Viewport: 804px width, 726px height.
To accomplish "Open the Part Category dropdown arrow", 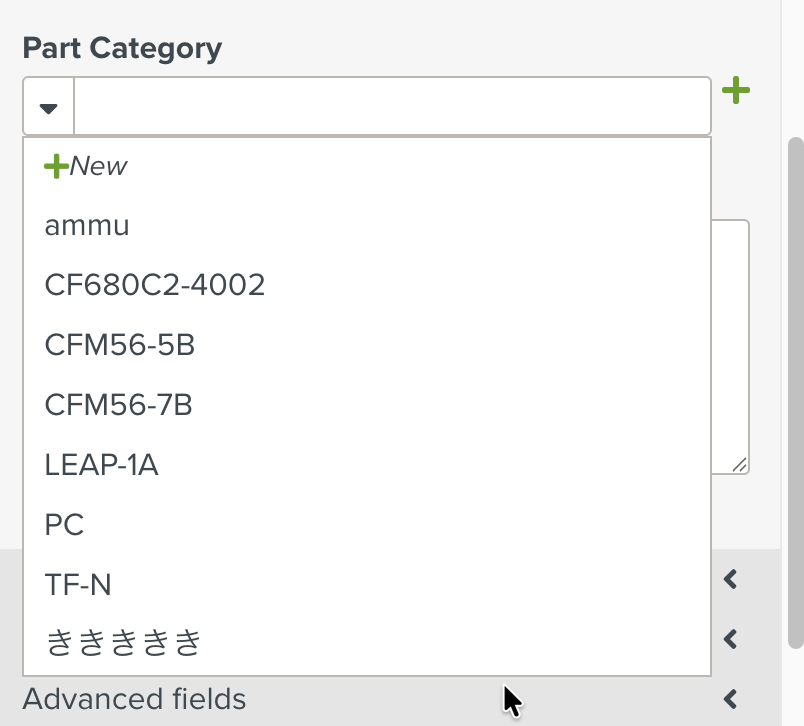I will pos(49,107).
